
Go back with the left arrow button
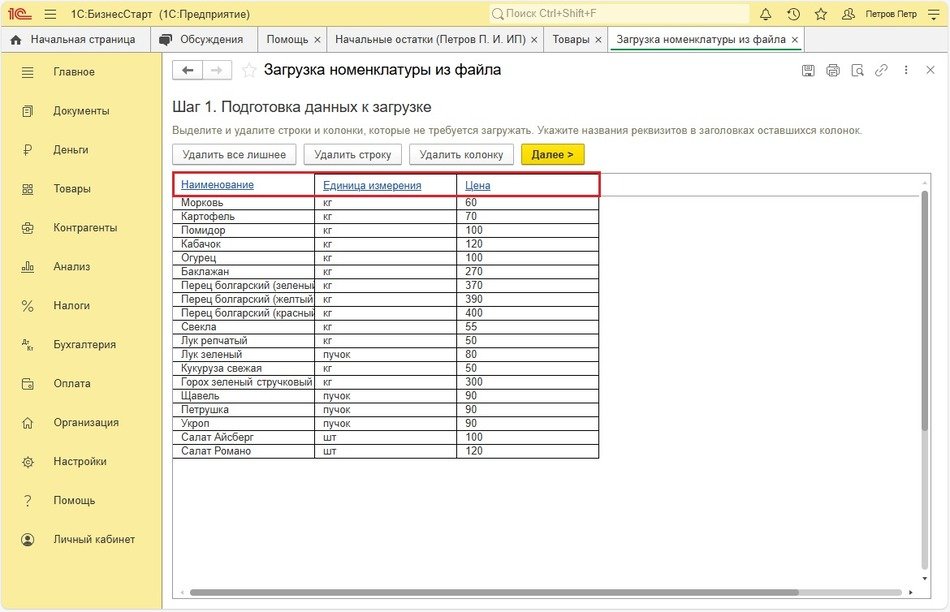pyautogui.click(x=187, y=70)
